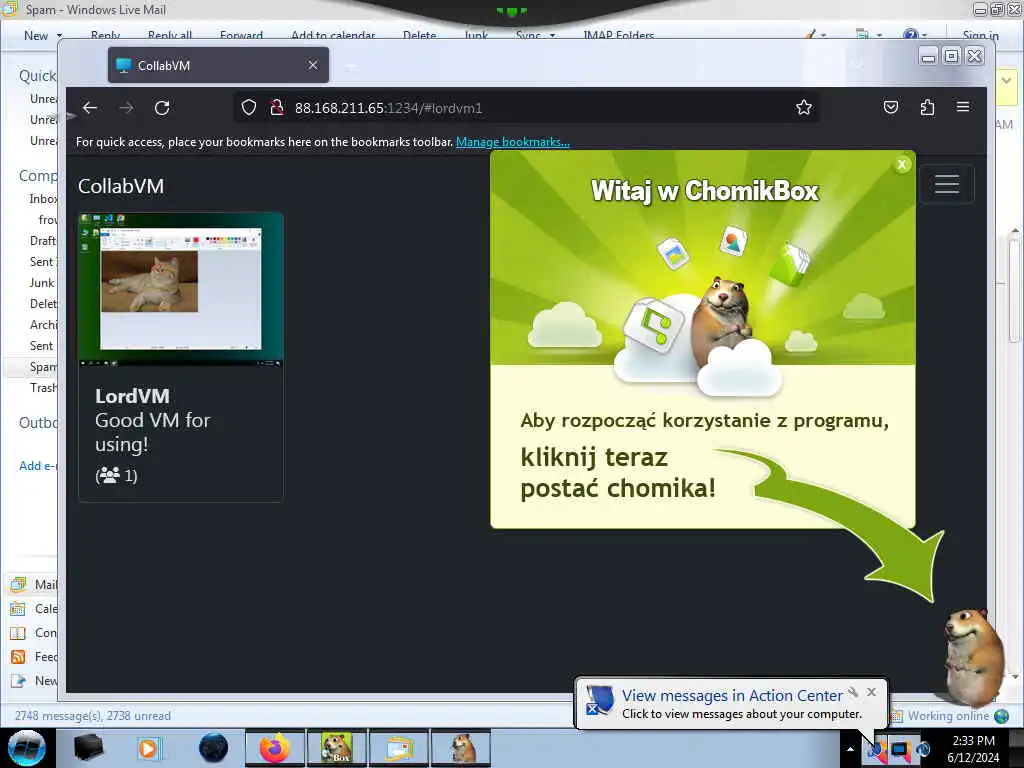The image size is (1024, 768).
Task: Launch Windows Media Player from the taskbar
Action: tap(148, 748)
